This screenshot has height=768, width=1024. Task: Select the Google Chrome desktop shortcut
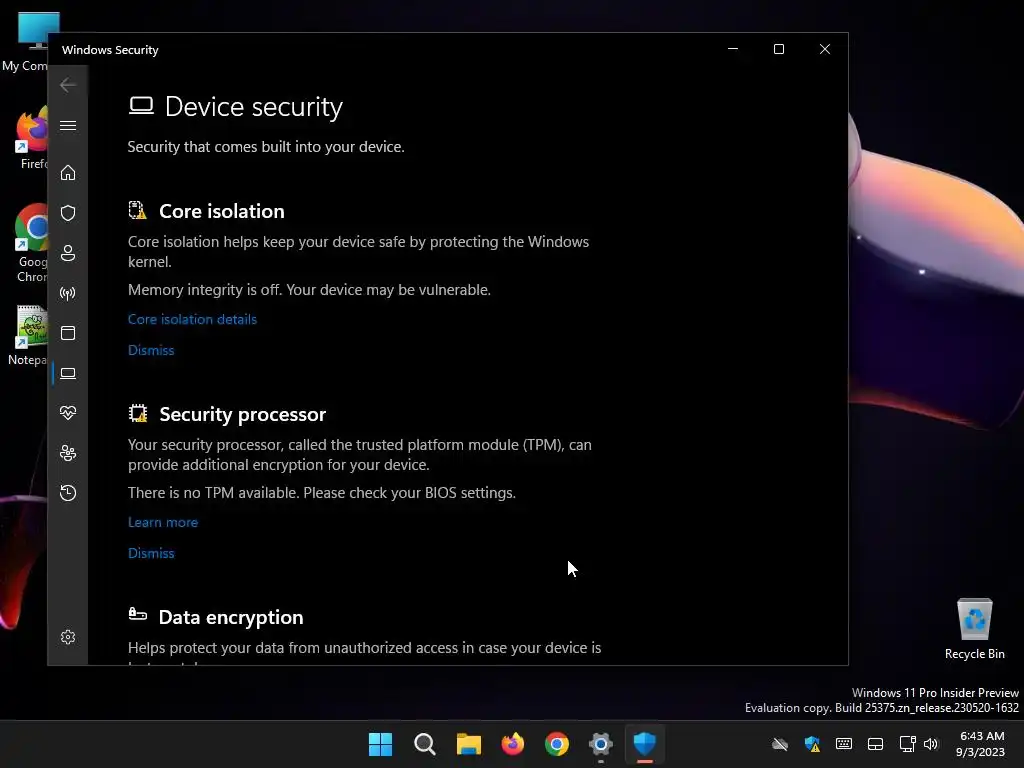point(31,242)
